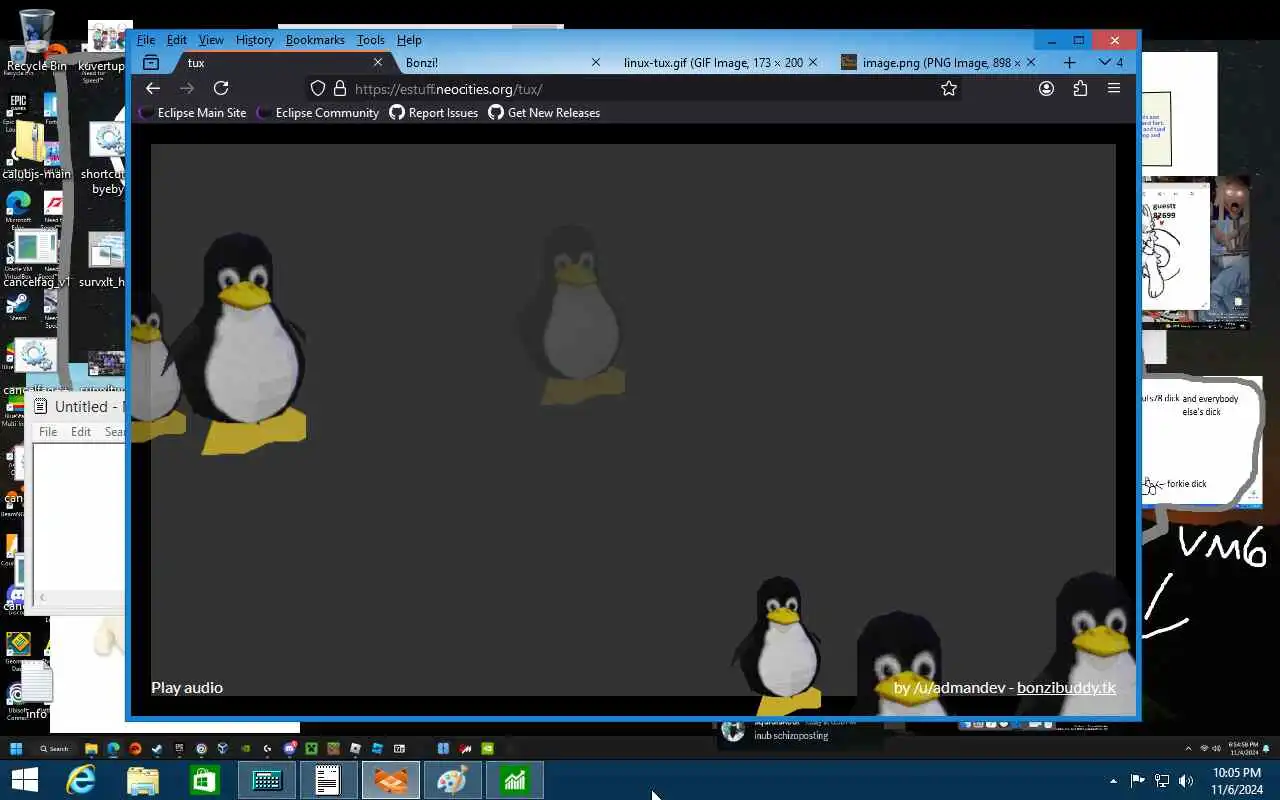The width and height of the screenshot is (1280, 800).
Task: Open the Windows Store taskbar icon
Action: 205,779
